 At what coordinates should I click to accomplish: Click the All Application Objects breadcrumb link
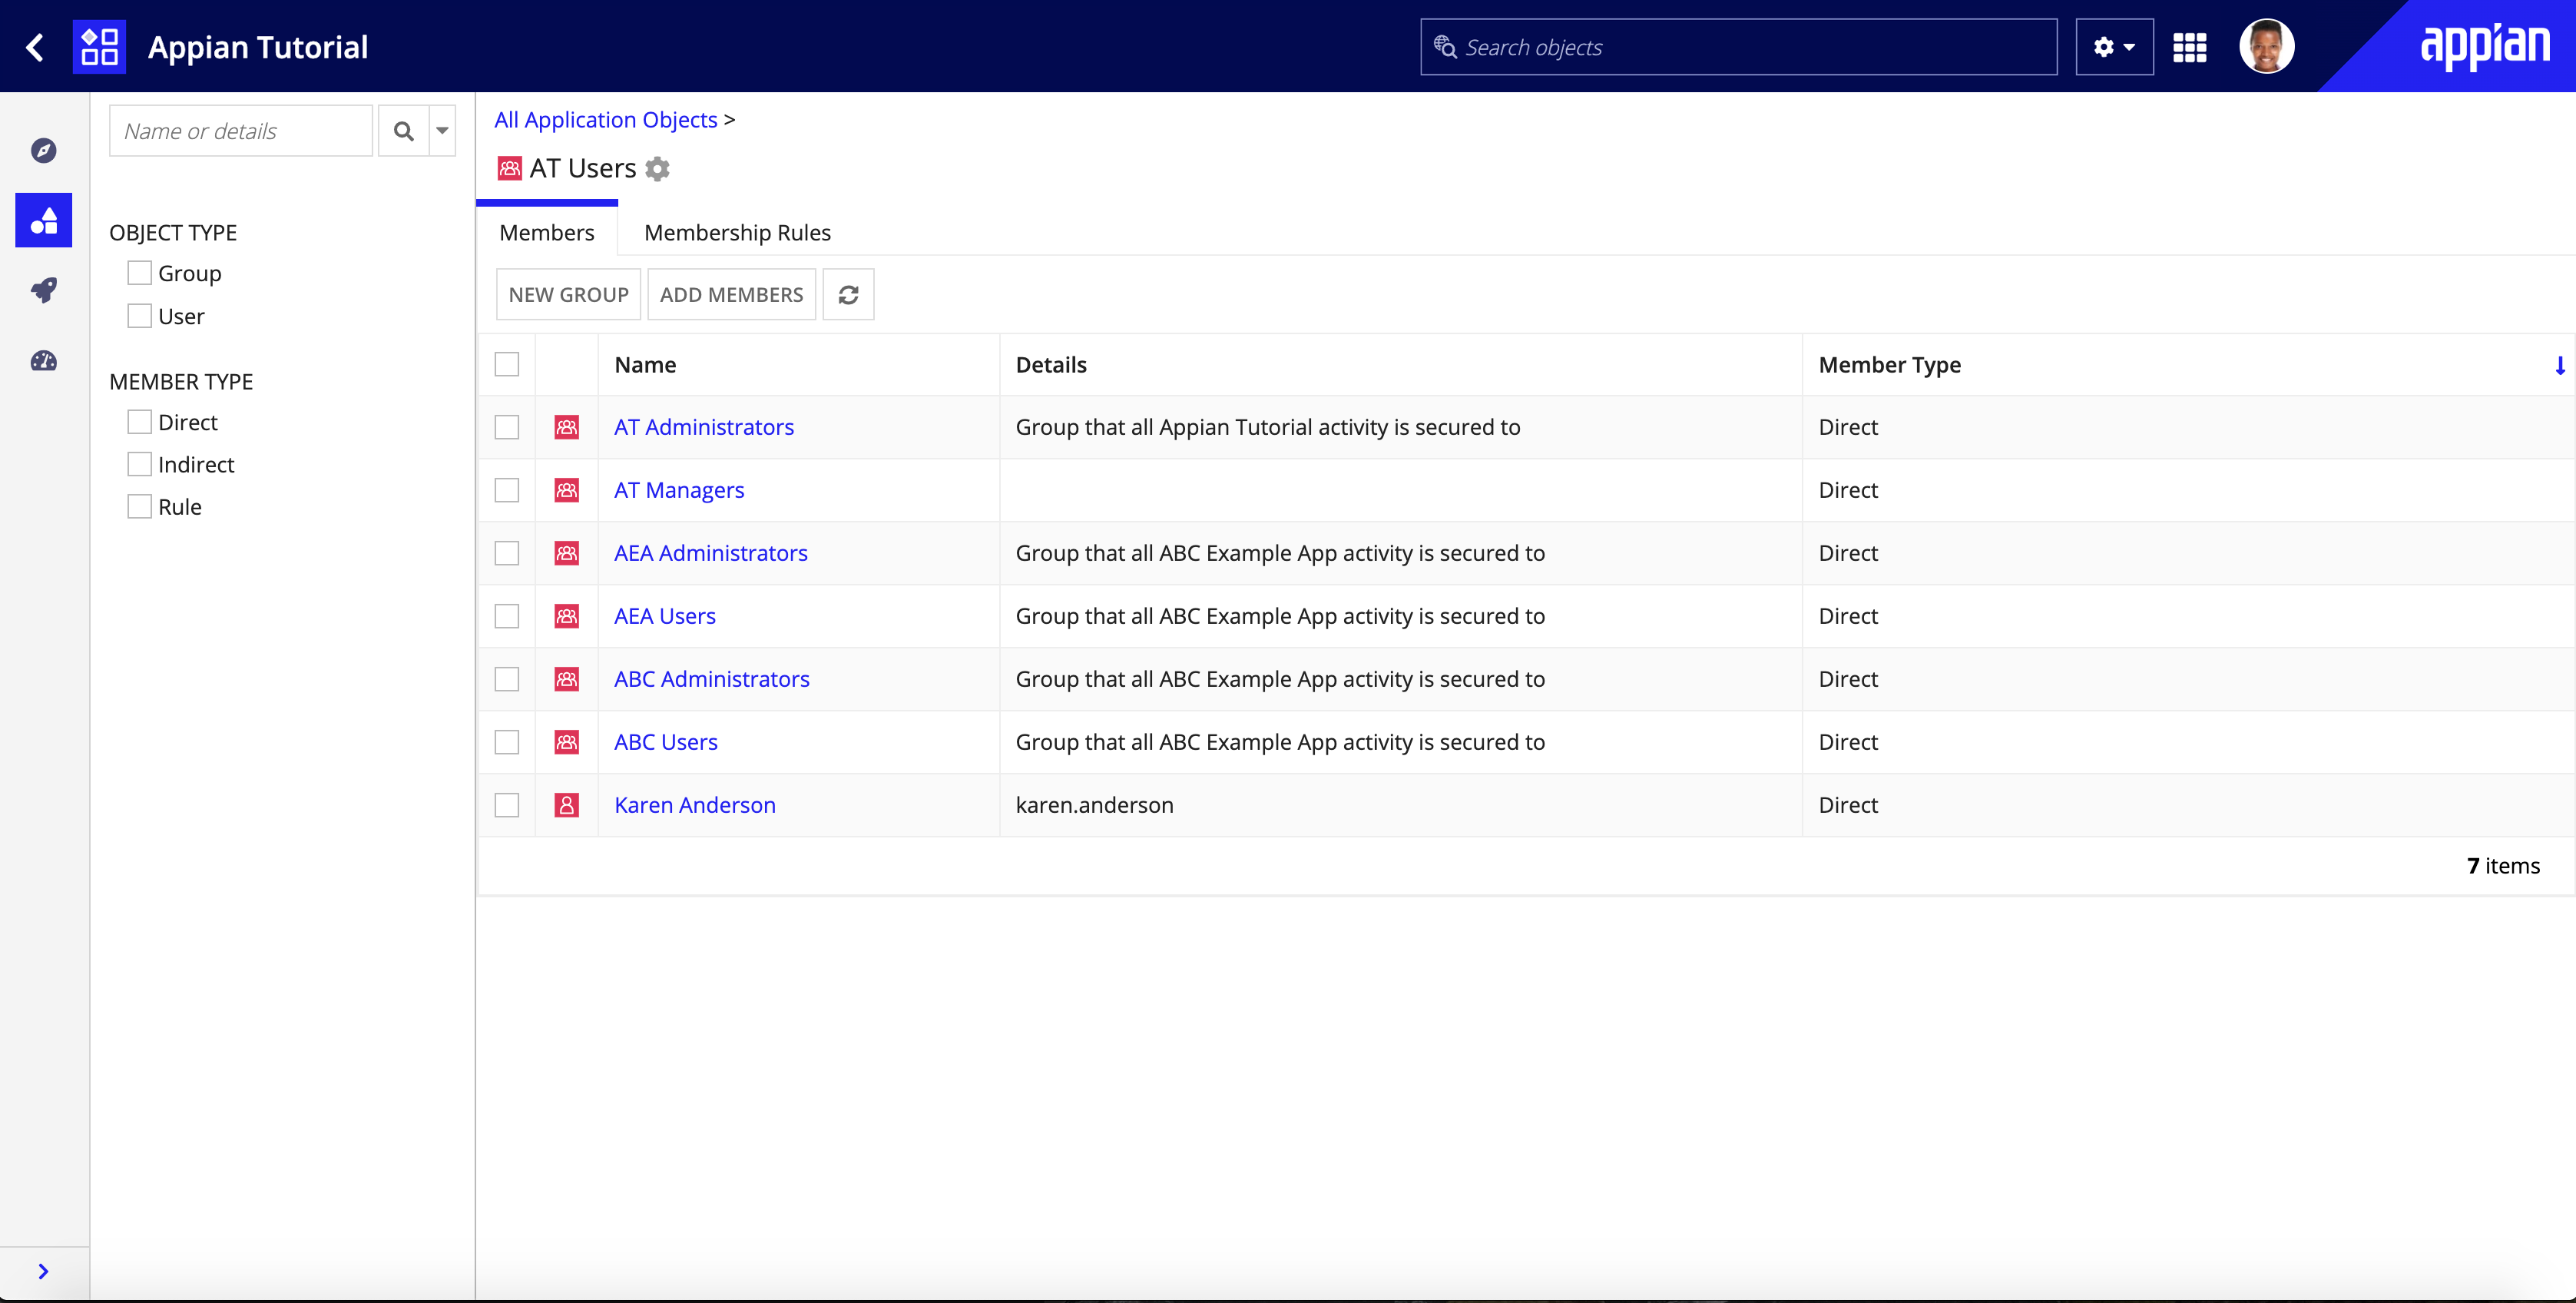pos(604,120)
